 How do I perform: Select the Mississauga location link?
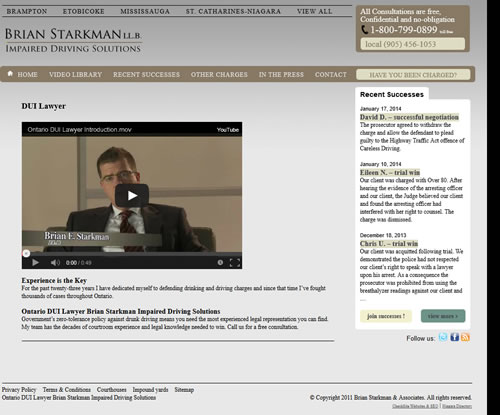pos(145,11)
